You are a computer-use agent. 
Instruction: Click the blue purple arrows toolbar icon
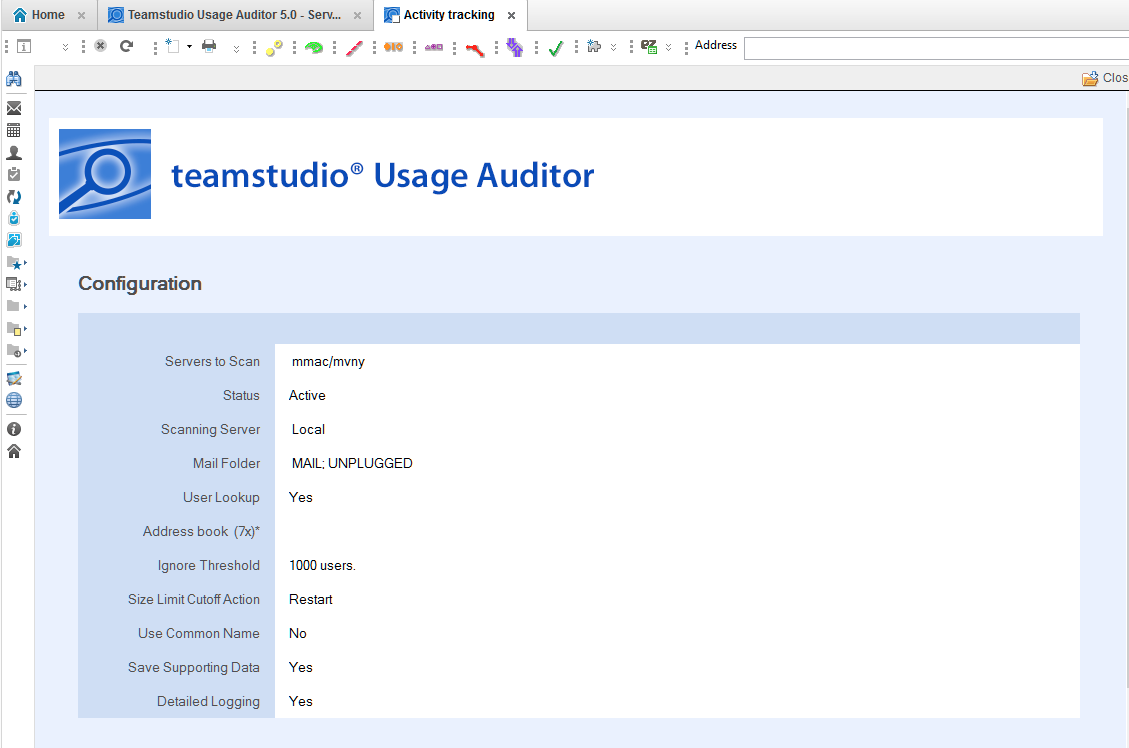pos(515,48)
